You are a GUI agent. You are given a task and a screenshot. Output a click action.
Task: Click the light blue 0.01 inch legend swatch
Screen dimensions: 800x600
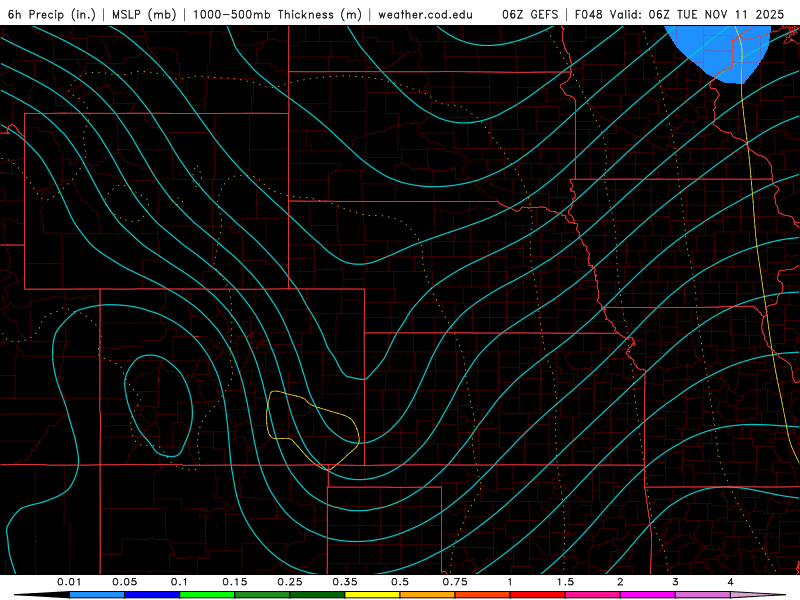97,595
